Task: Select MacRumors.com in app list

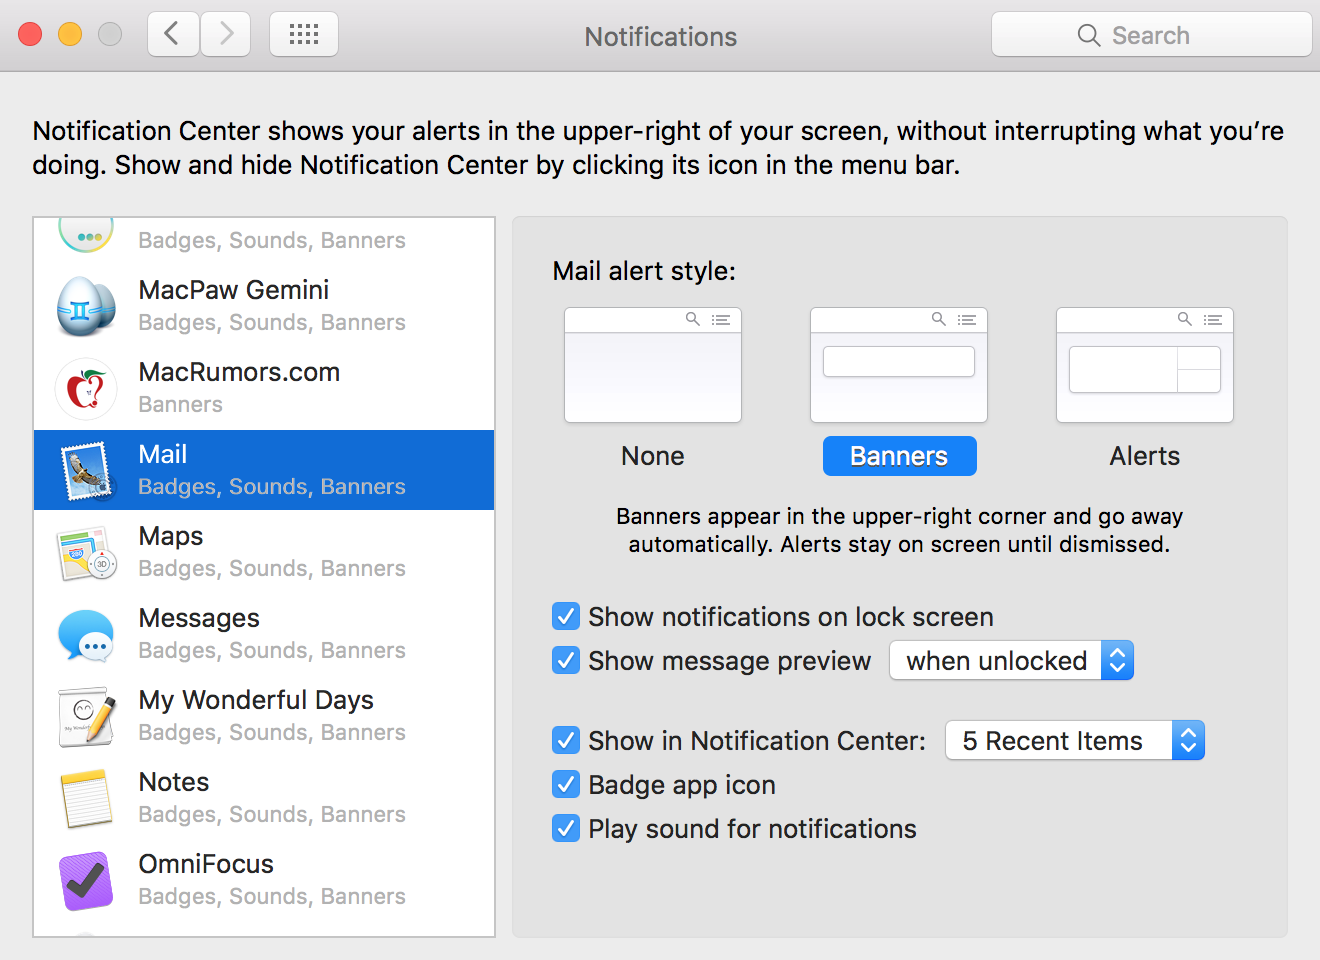Action: [x=264, y=388]
